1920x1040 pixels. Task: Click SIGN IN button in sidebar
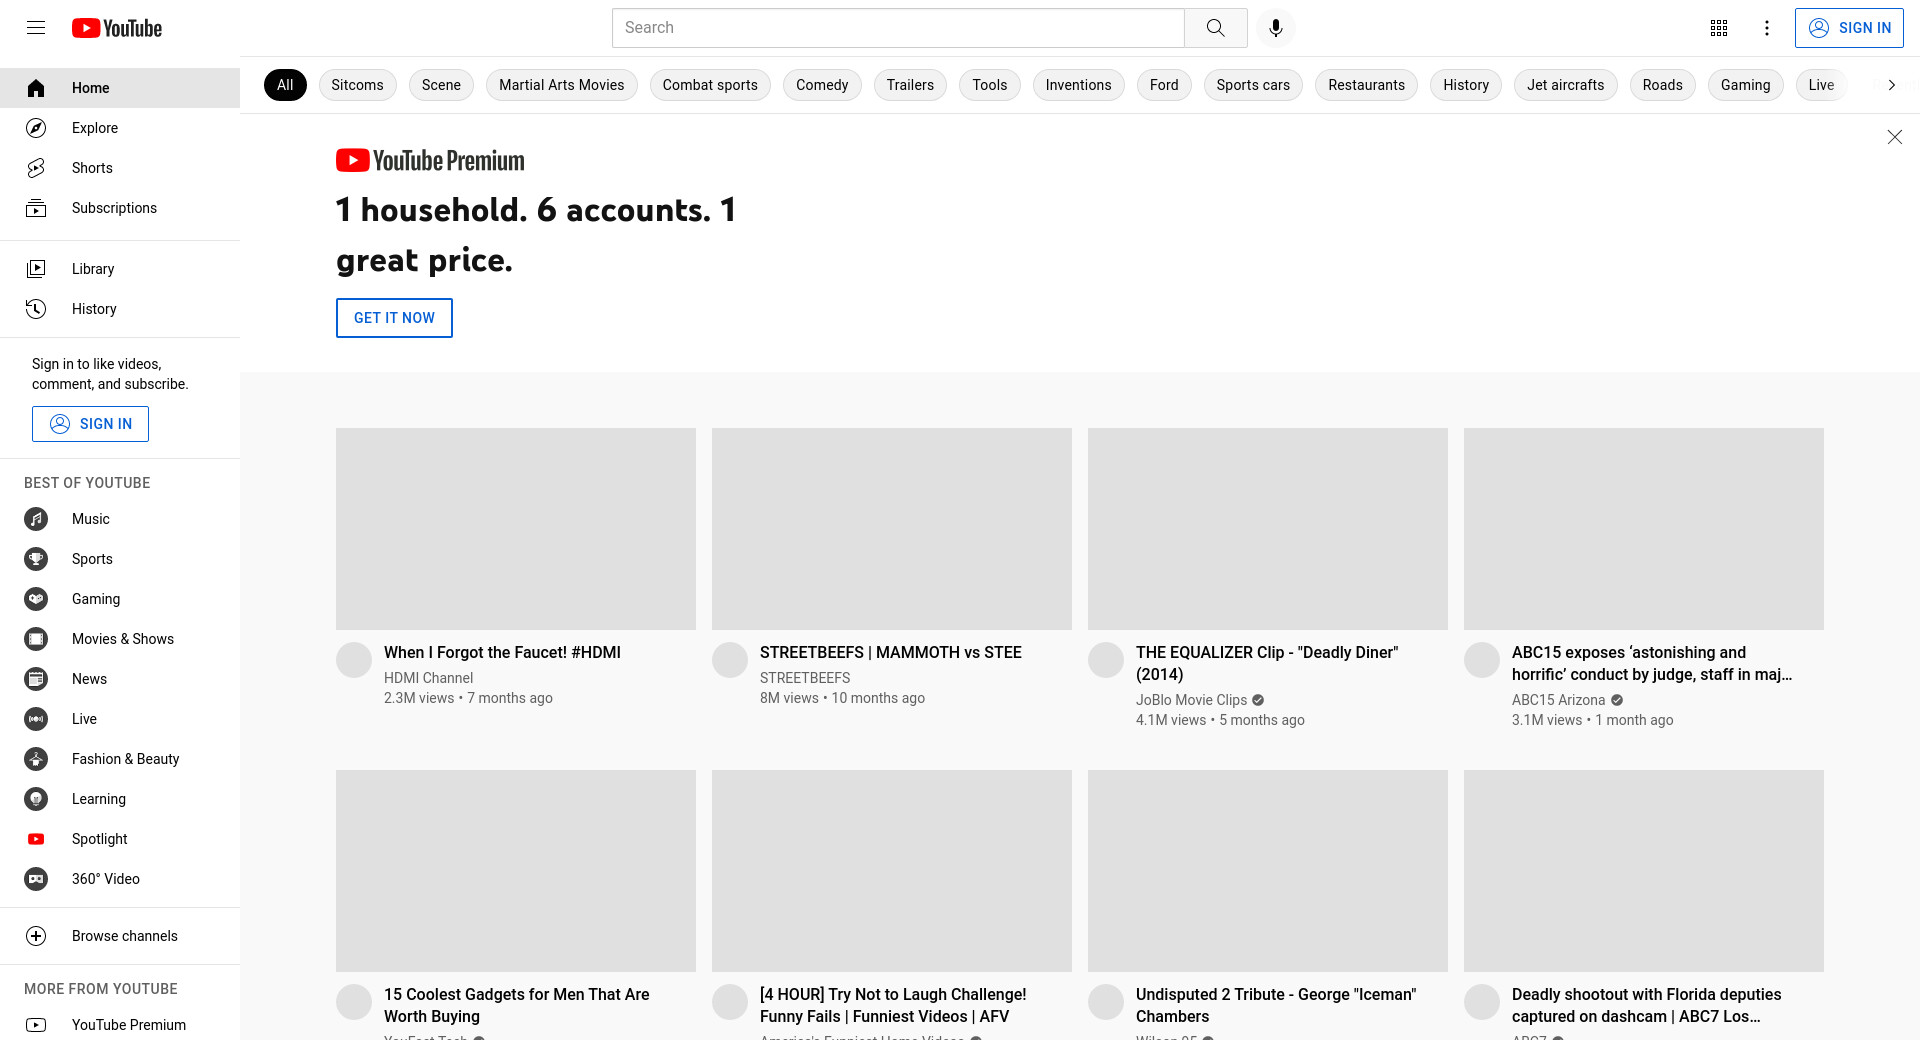pyautogui.click(x=90, y=424)
